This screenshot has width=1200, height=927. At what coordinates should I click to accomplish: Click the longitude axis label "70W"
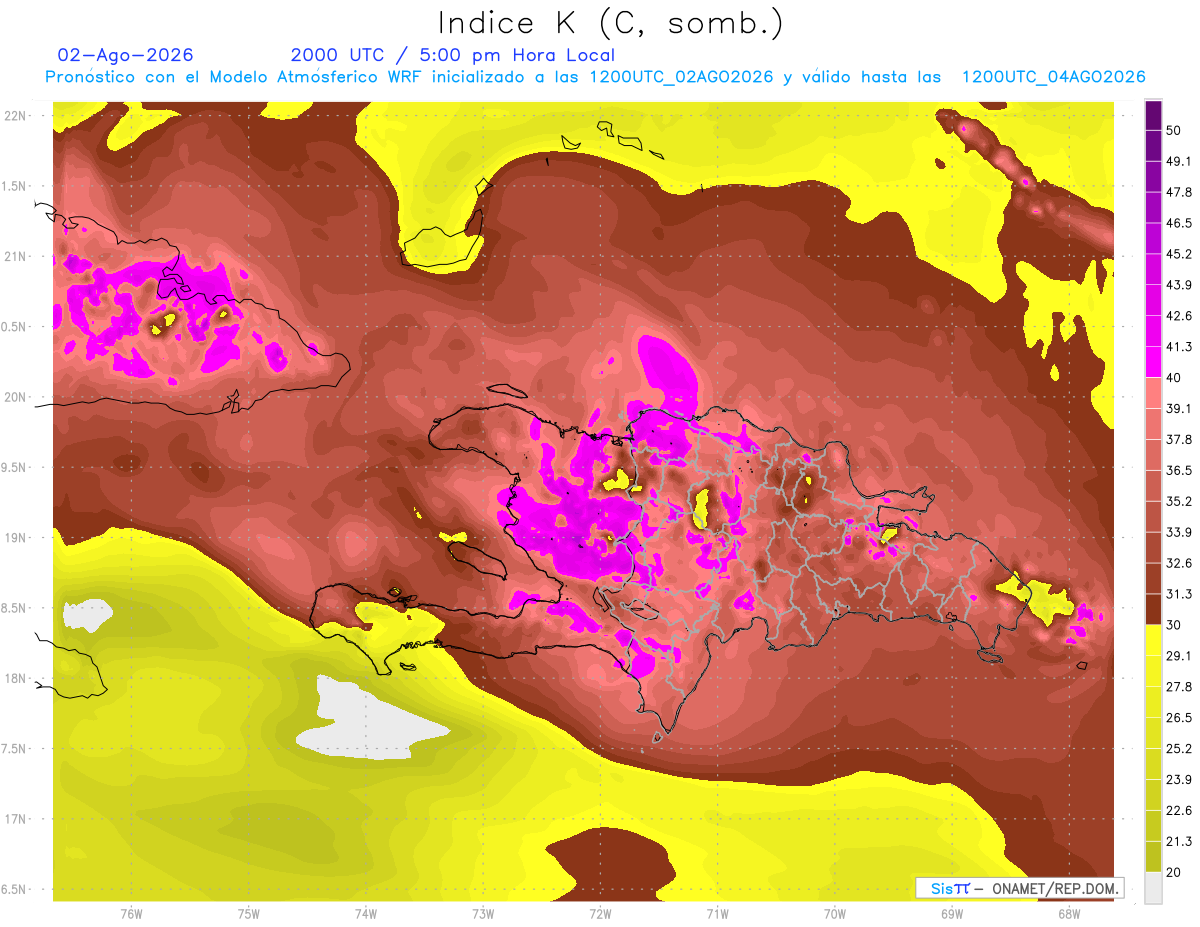834,914
